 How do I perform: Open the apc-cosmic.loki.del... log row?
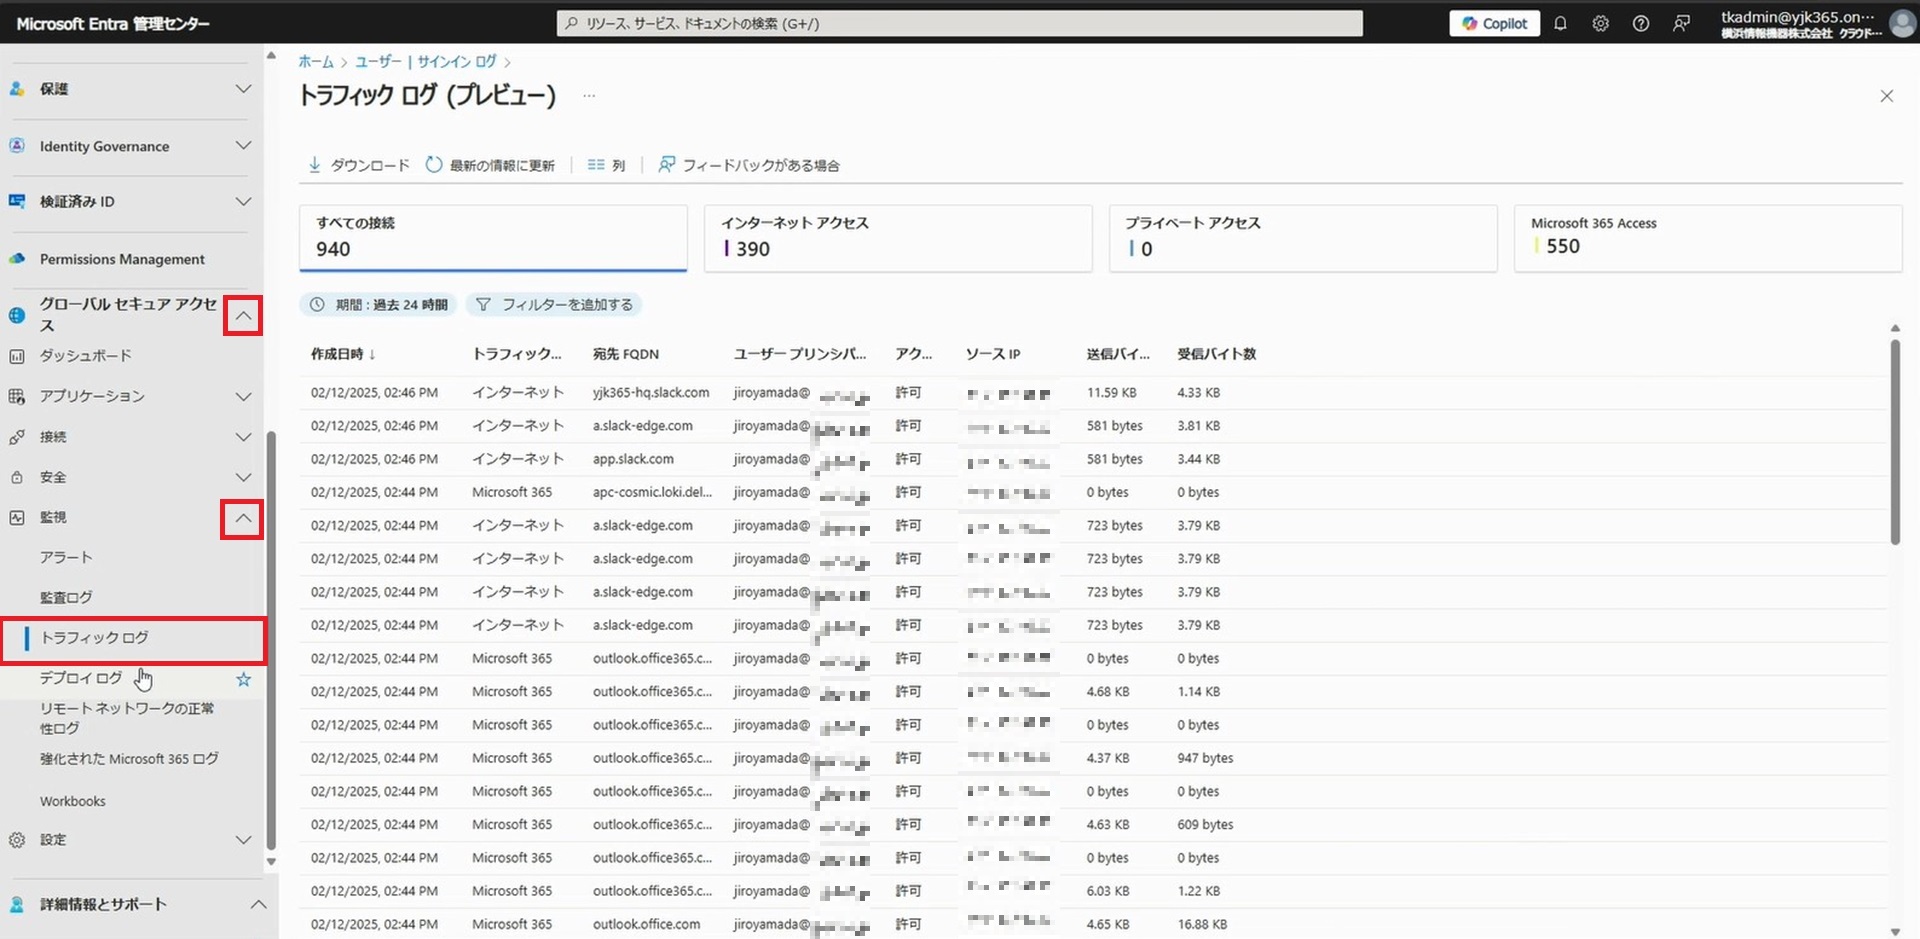tap(1093, 492)
